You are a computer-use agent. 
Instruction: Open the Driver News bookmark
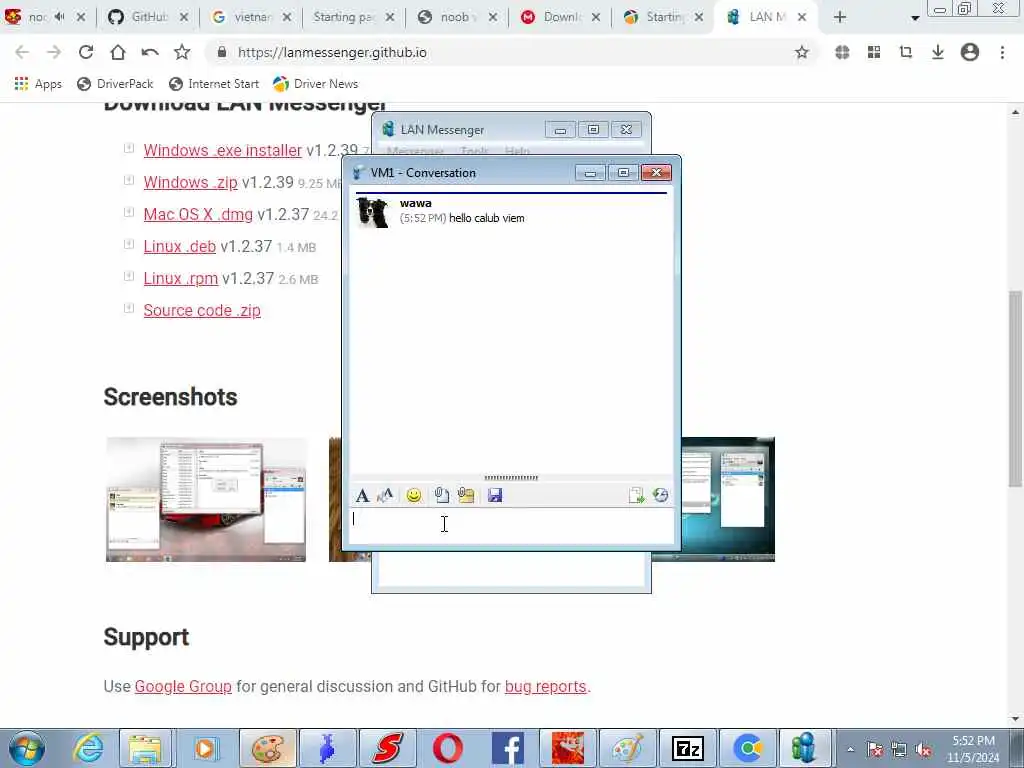[x=315, y=84]
